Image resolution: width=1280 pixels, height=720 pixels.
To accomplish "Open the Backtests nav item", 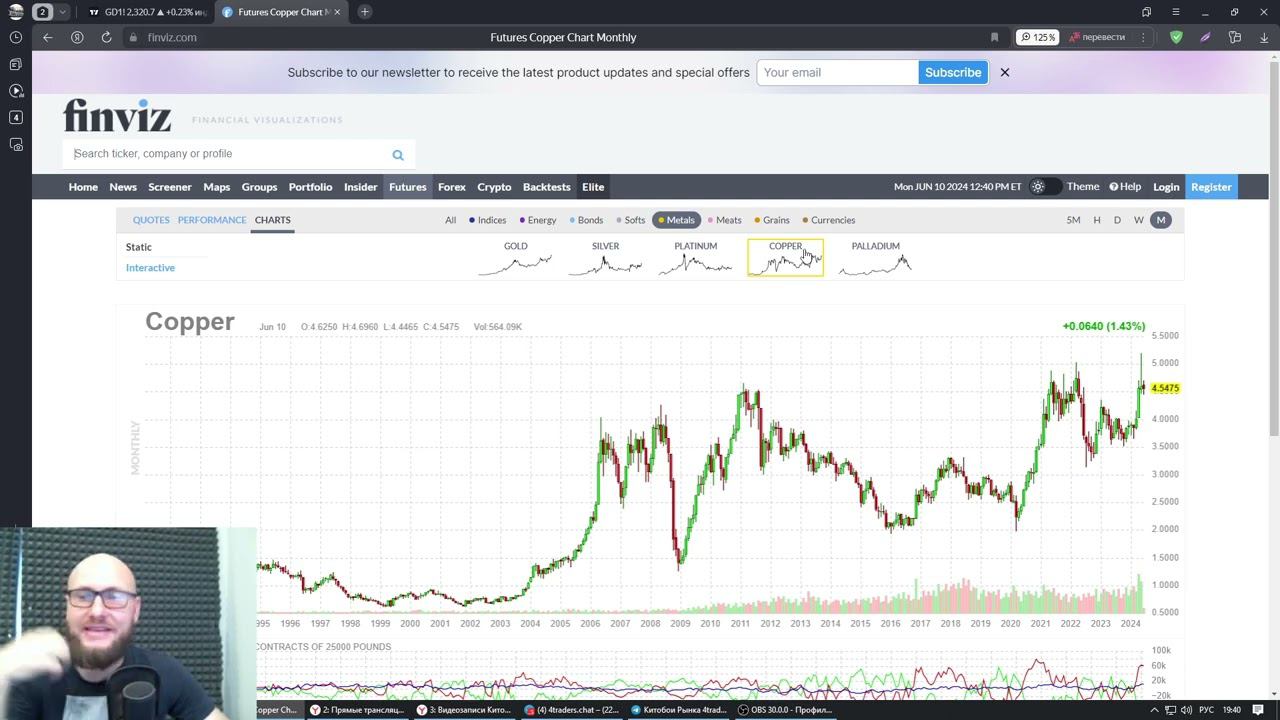I will pos(547,187).
